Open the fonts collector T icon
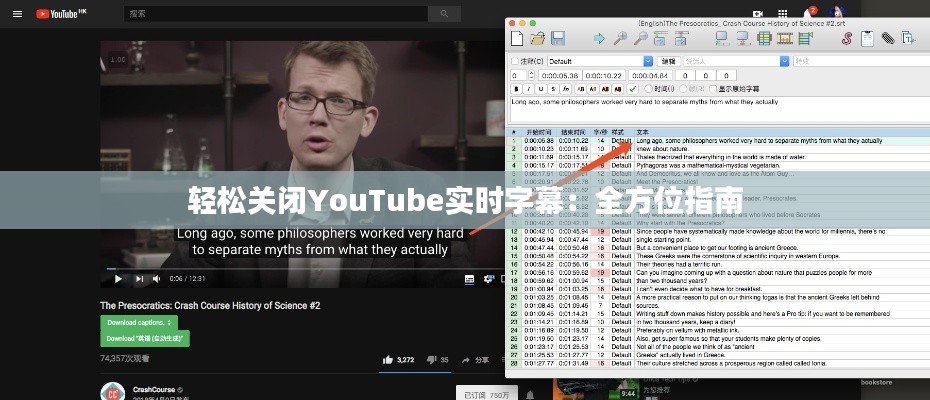This screenshot has height=400, width=930. click(908, 39)
